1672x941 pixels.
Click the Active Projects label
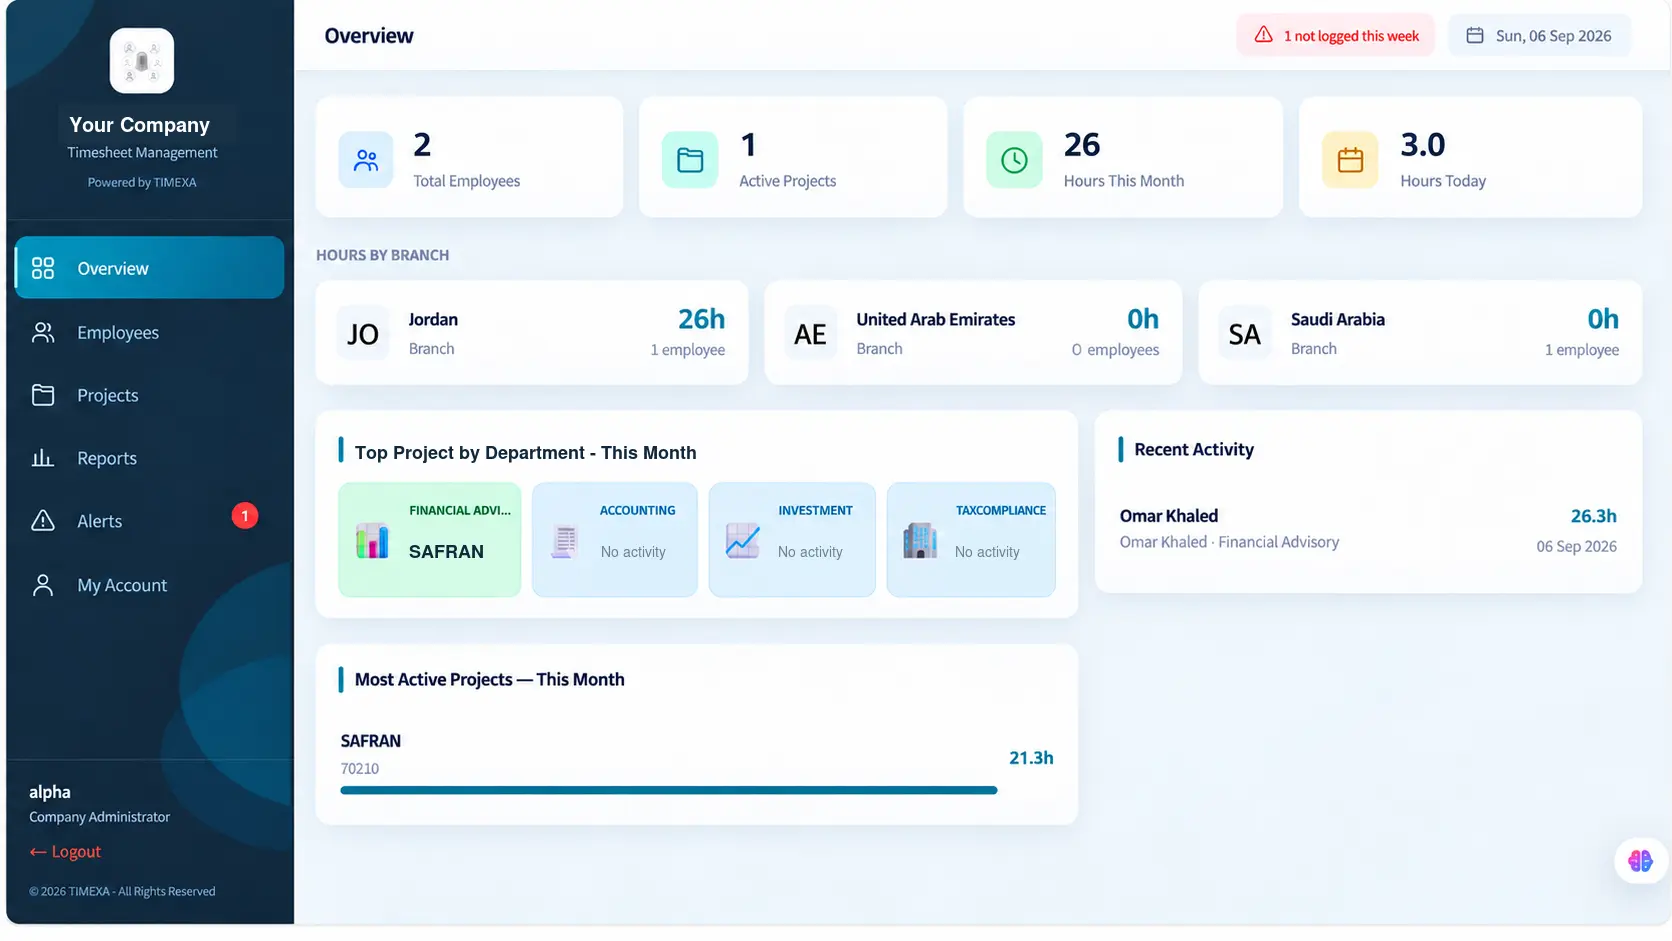coord(788,181)
